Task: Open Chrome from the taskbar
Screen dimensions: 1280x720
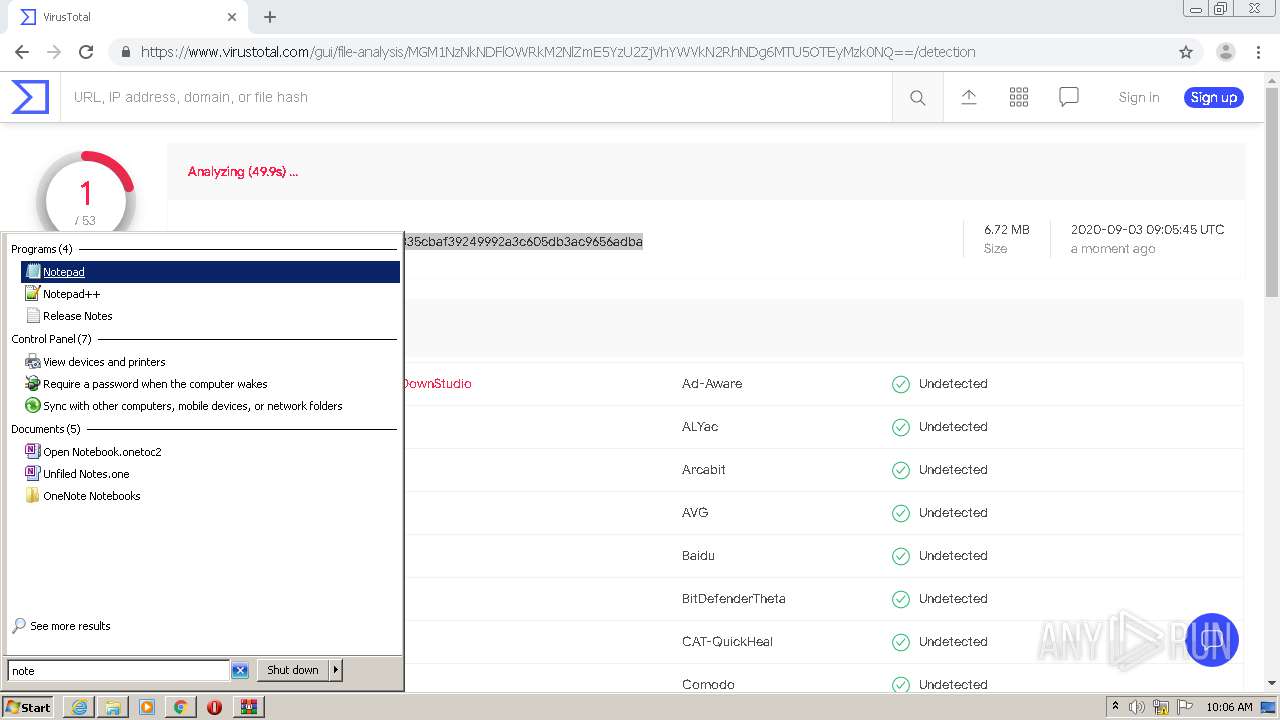Action: 181,707
